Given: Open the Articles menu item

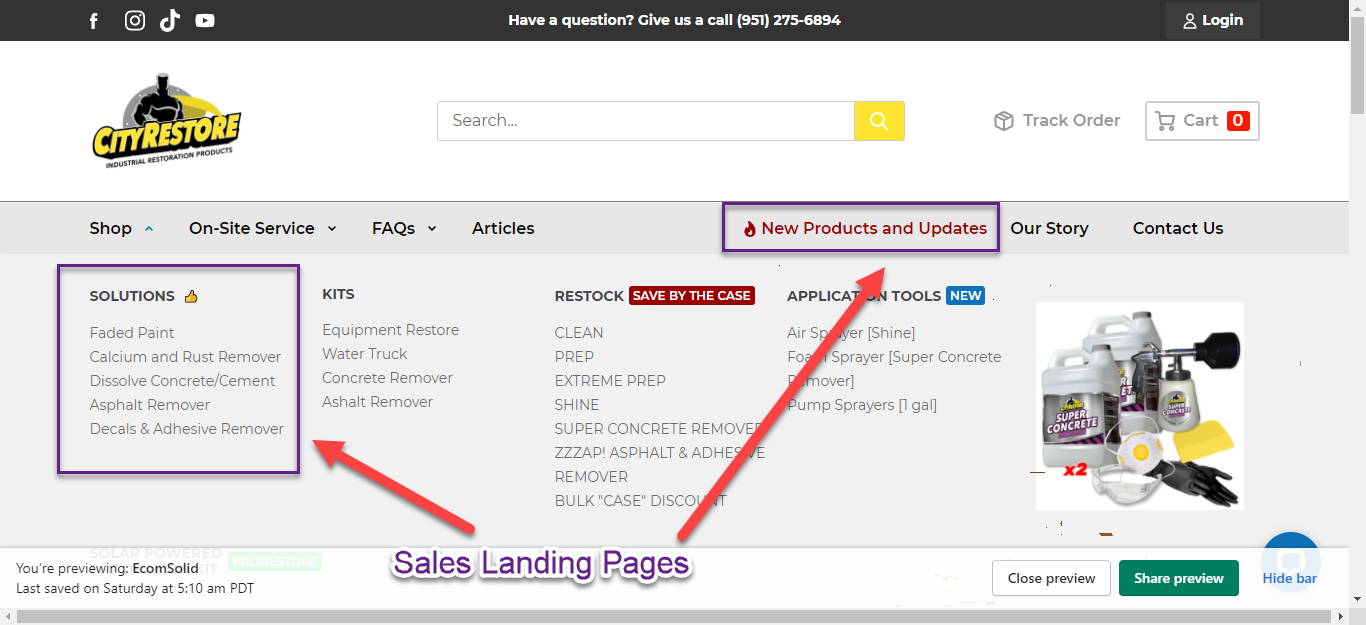Looking at the screenshot, I should pyautogui.click(x=503, y=228).
